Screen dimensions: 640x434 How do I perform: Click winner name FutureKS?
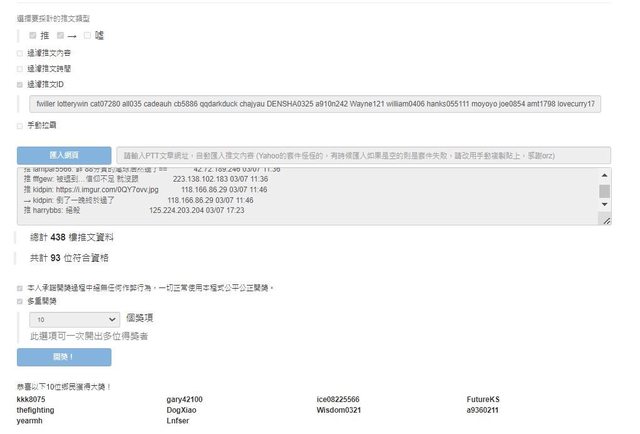point(483,399)
